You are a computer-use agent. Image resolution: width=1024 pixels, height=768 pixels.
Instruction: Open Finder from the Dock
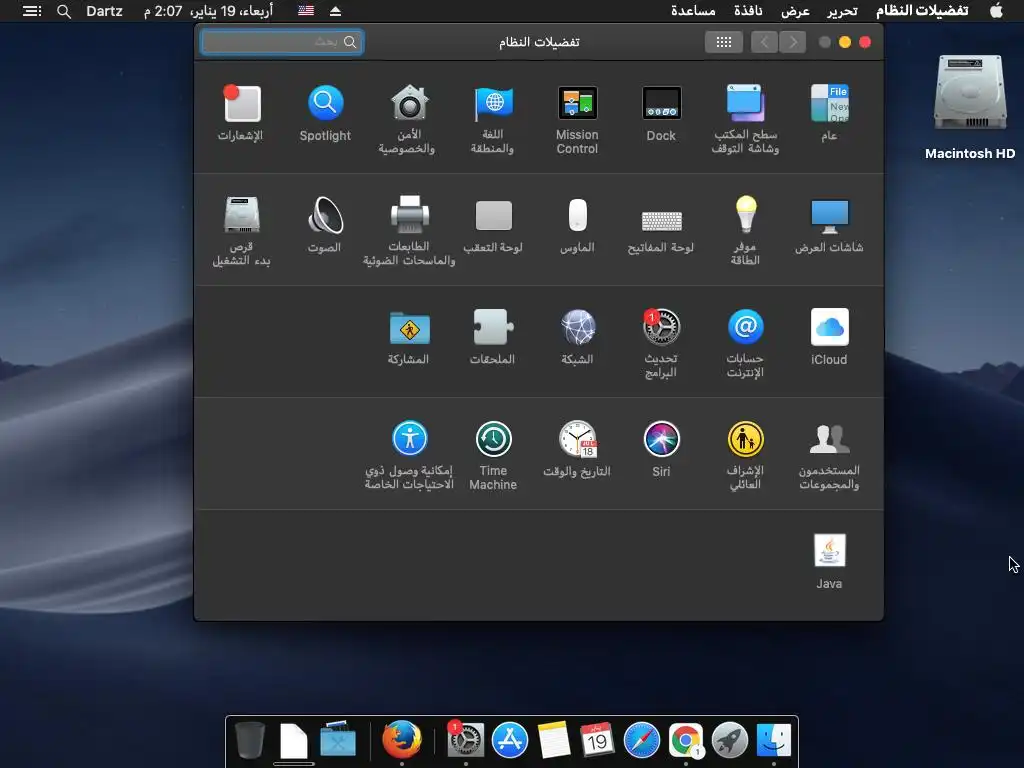coord(774,740)
